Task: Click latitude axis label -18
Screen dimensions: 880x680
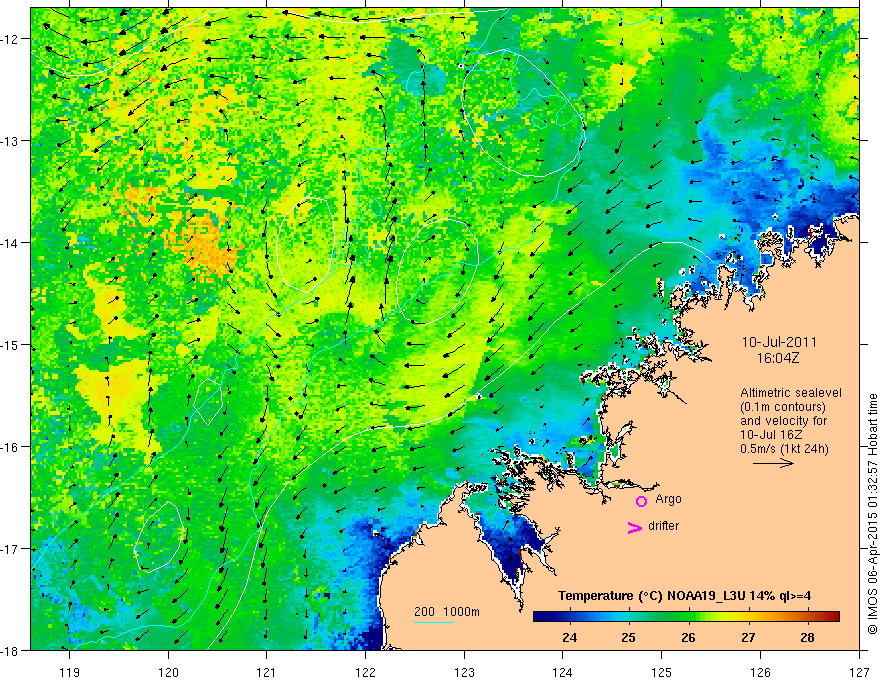Action: [10, 650]
